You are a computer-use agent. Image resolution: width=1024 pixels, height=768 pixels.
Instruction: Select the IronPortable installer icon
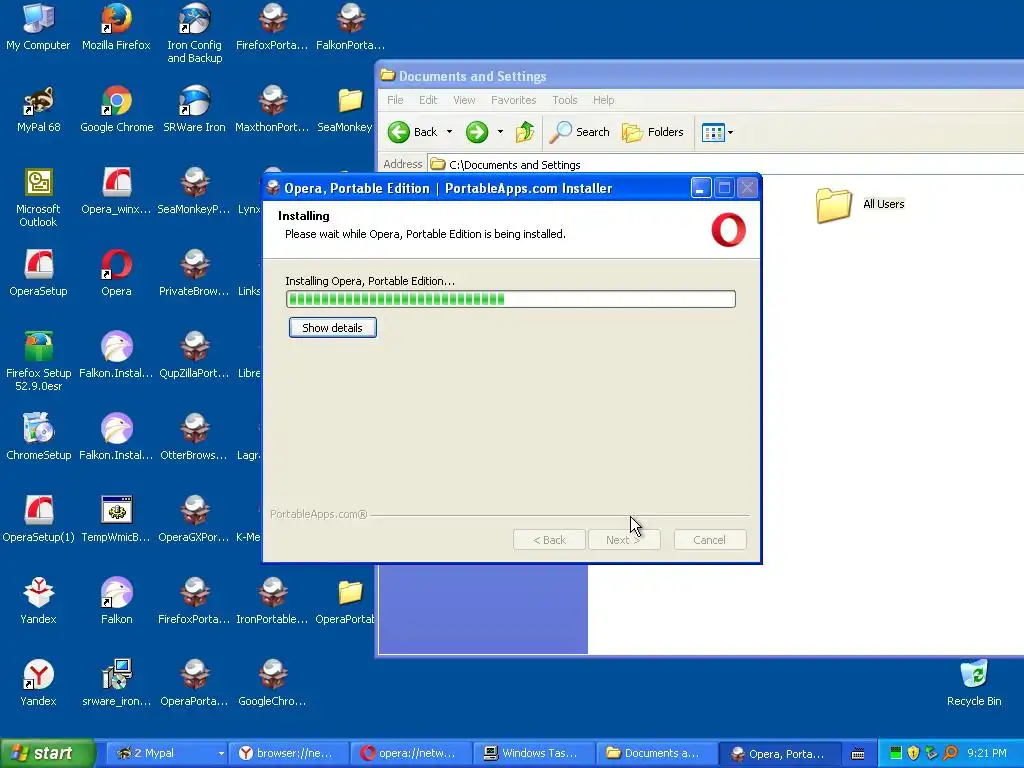point(272,601)
